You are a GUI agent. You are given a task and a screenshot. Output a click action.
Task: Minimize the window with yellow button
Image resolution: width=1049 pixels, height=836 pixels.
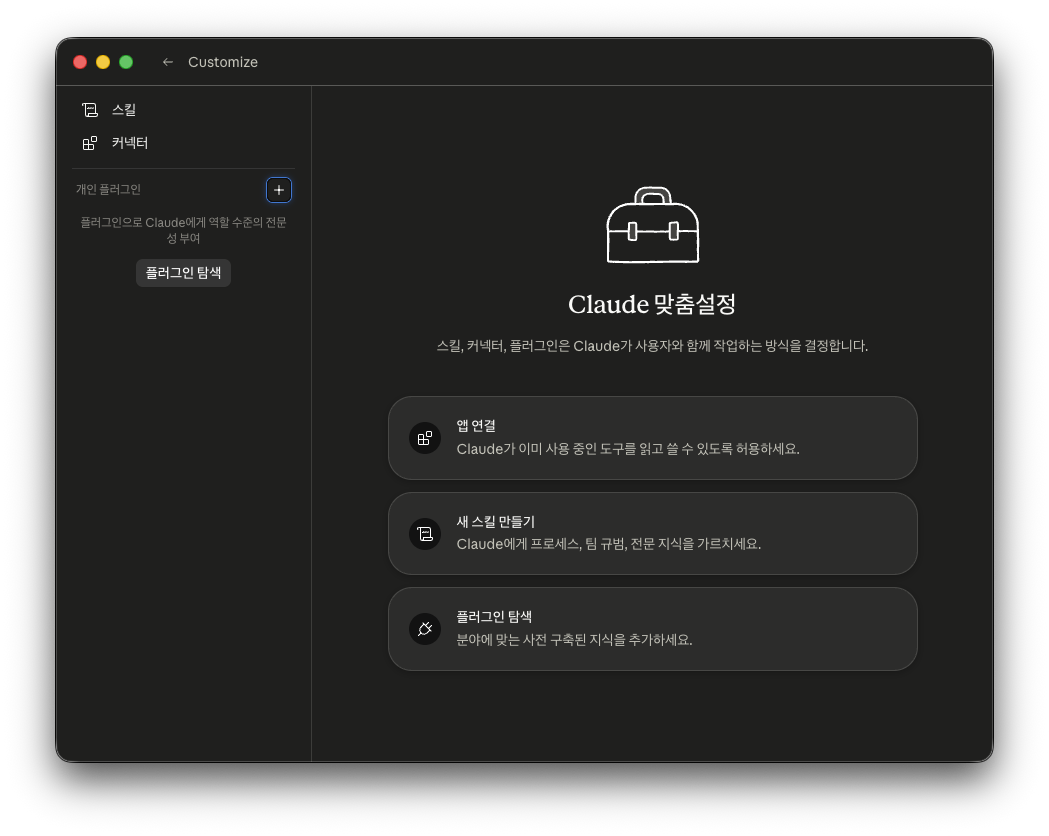[x=103, y=62]
